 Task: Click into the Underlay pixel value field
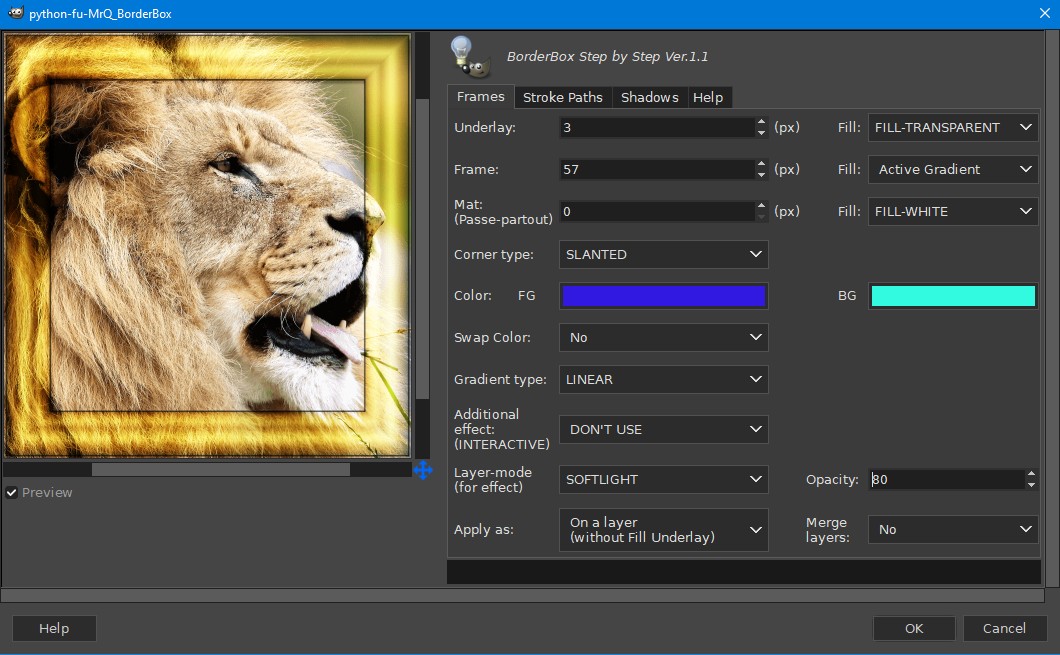point(656,128)
